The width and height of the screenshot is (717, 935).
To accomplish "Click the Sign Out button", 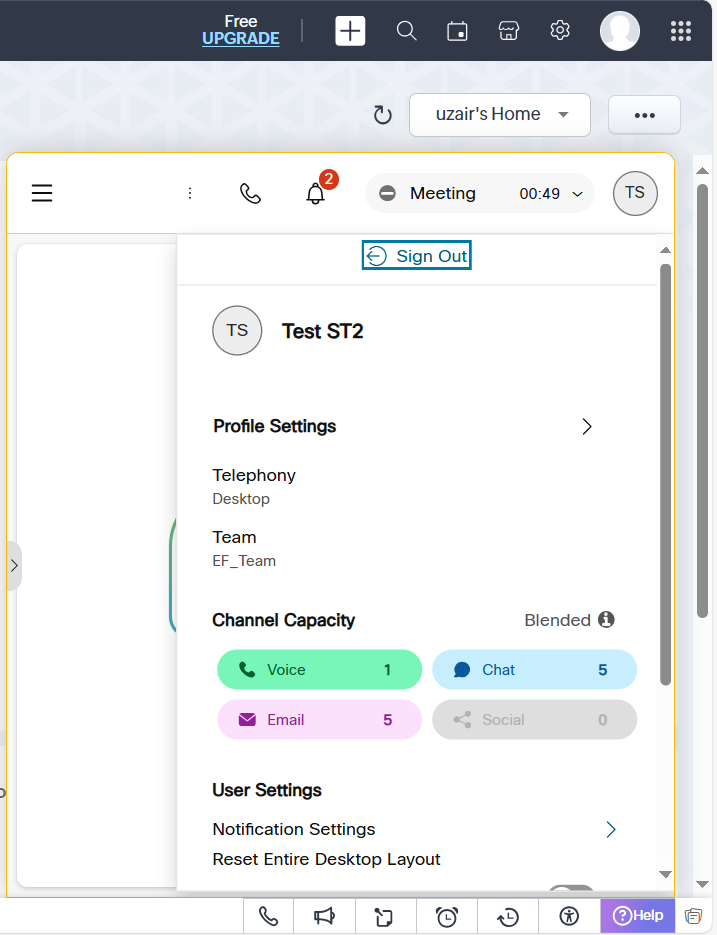I will [x=416, y=256].
